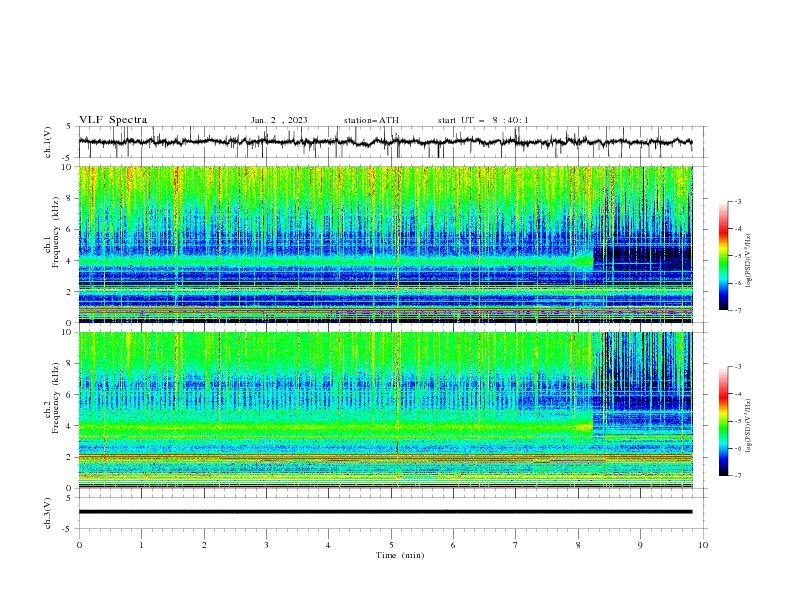This screenshot has height=612, width=792.
Task: Click inside the ch.2 spectrogram panel
Action: click(385, 410)
